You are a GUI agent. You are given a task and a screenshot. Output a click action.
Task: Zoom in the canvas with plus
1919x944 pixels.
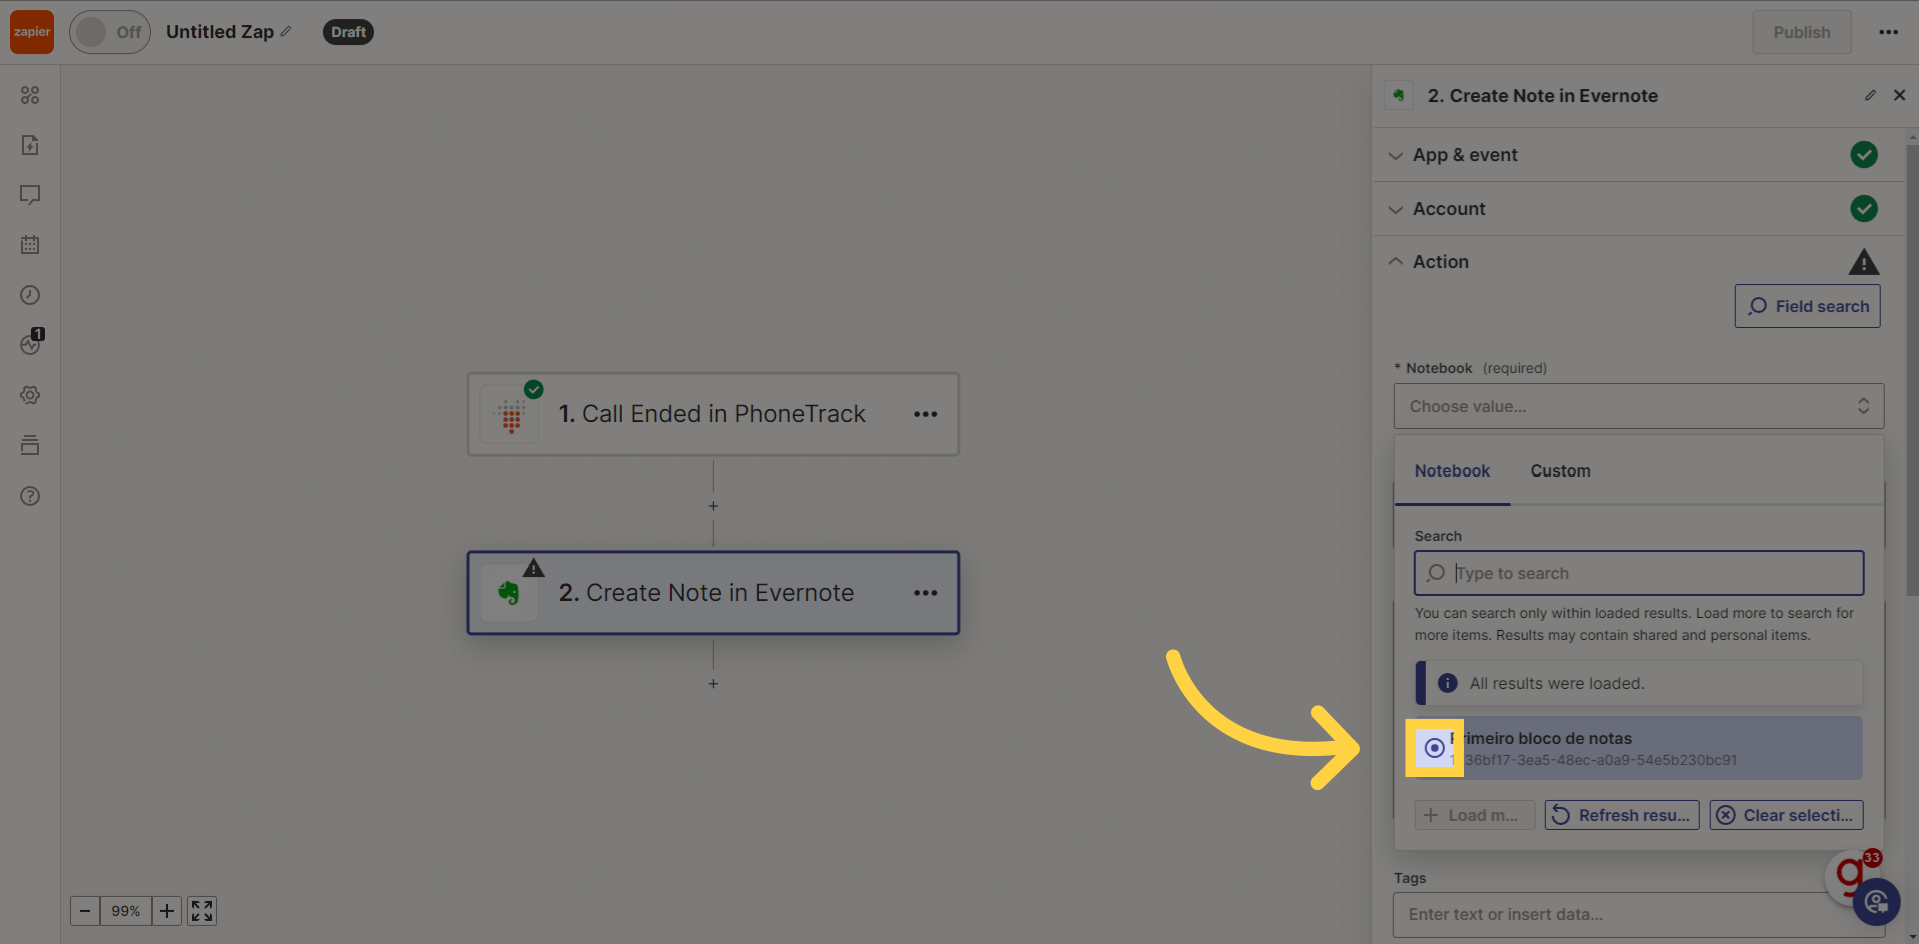point(167,911)
